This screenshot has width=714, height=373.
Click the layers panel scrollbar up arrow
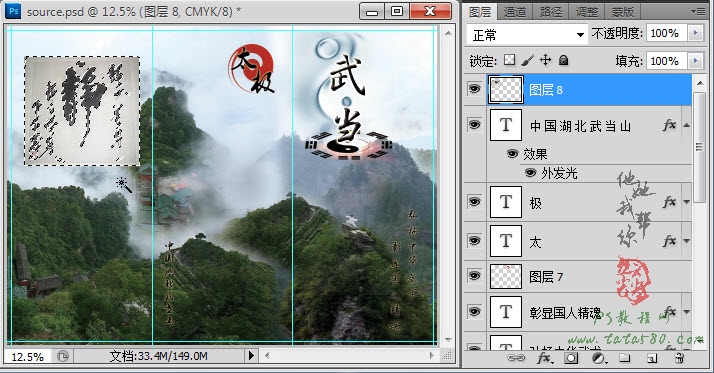699,83
